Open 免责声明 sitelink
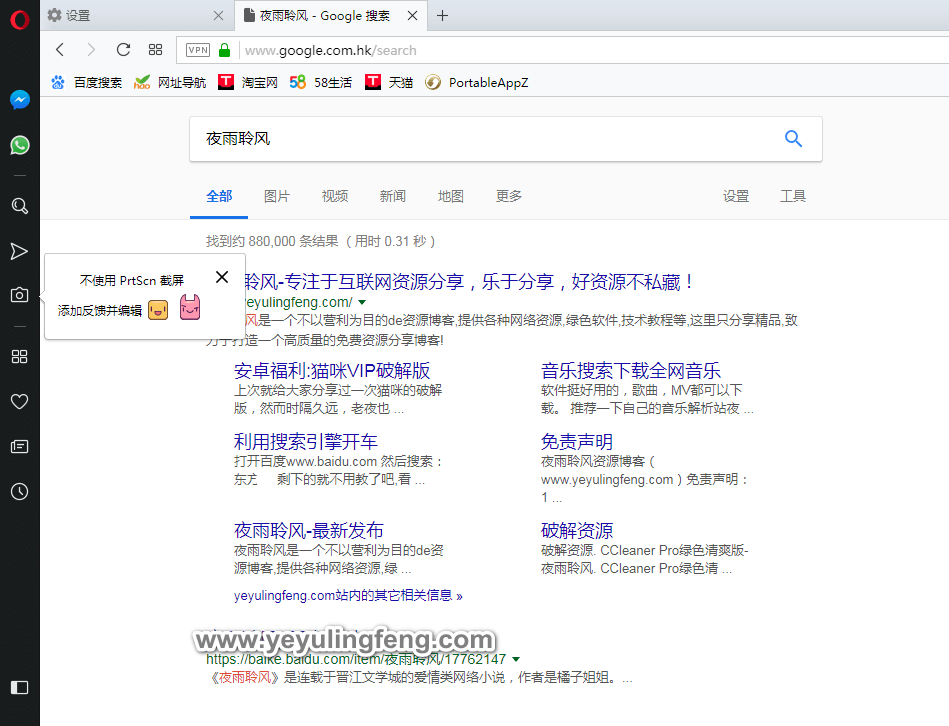Image resolution: width=949 pixels, height=726 pixels. pyautogui.click(x=577, y=442)
